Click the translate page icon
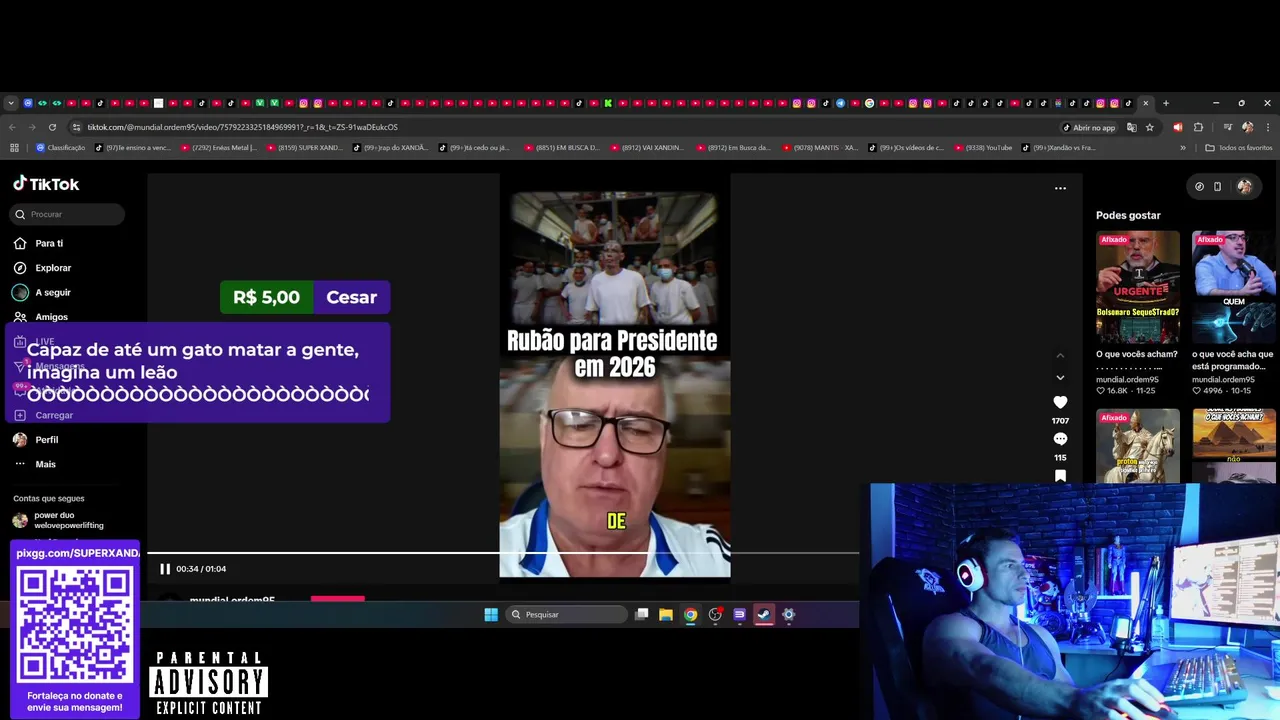Screen dimensions: 1280x720 pyautogui.click(x=1132, y=127)
